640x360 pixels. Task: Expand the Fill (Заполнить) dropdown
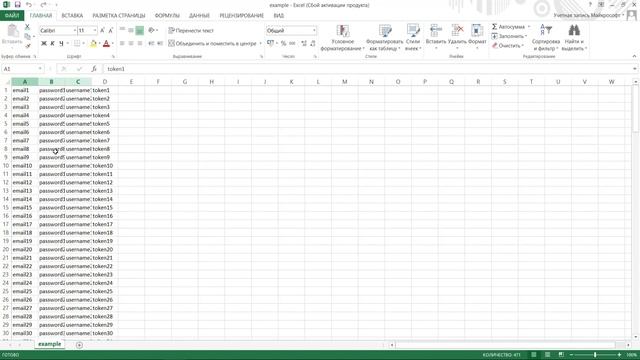tap(526, 36)
